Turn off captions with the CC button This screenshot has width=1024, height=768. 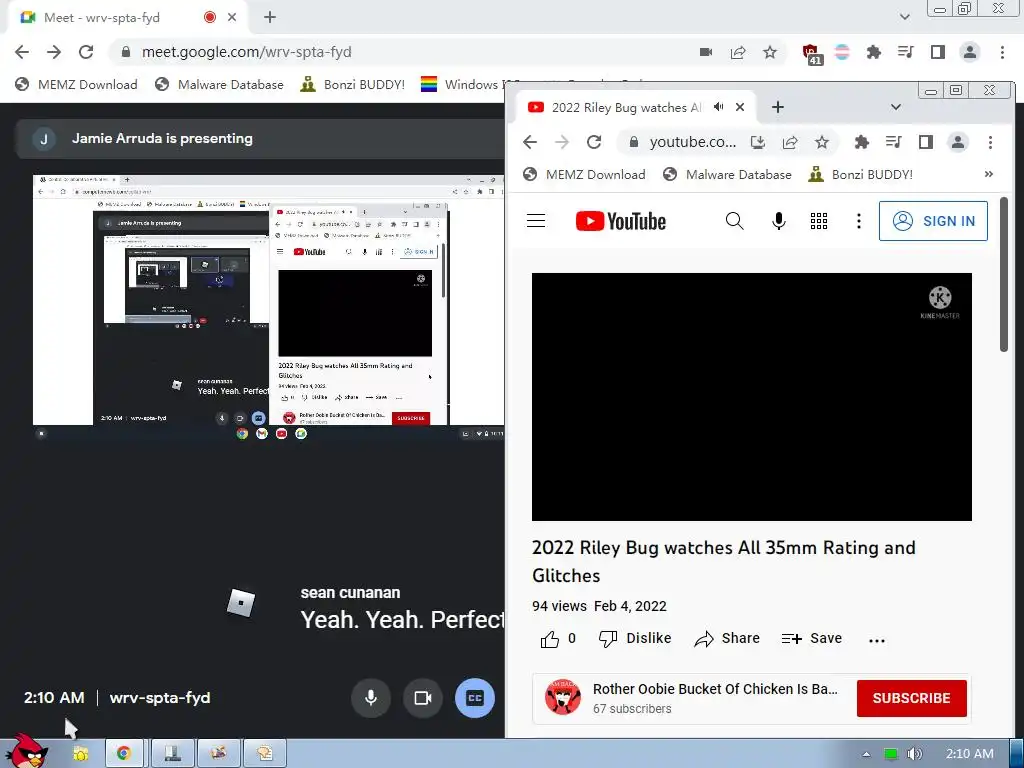(475, 697)
